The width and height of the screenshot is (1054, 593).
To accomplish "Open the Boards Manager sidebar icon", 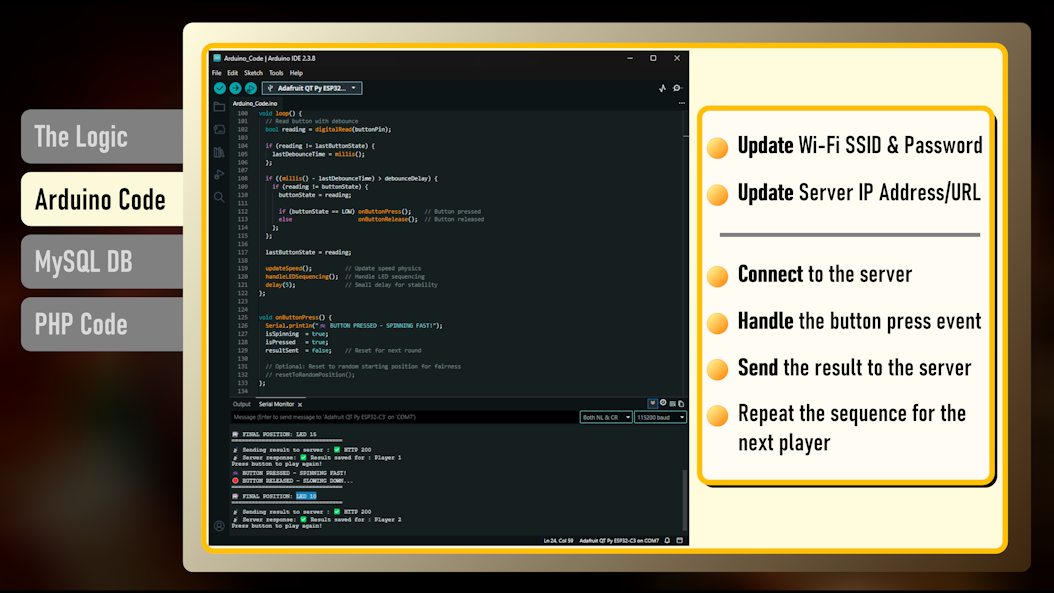I will 219,130.
